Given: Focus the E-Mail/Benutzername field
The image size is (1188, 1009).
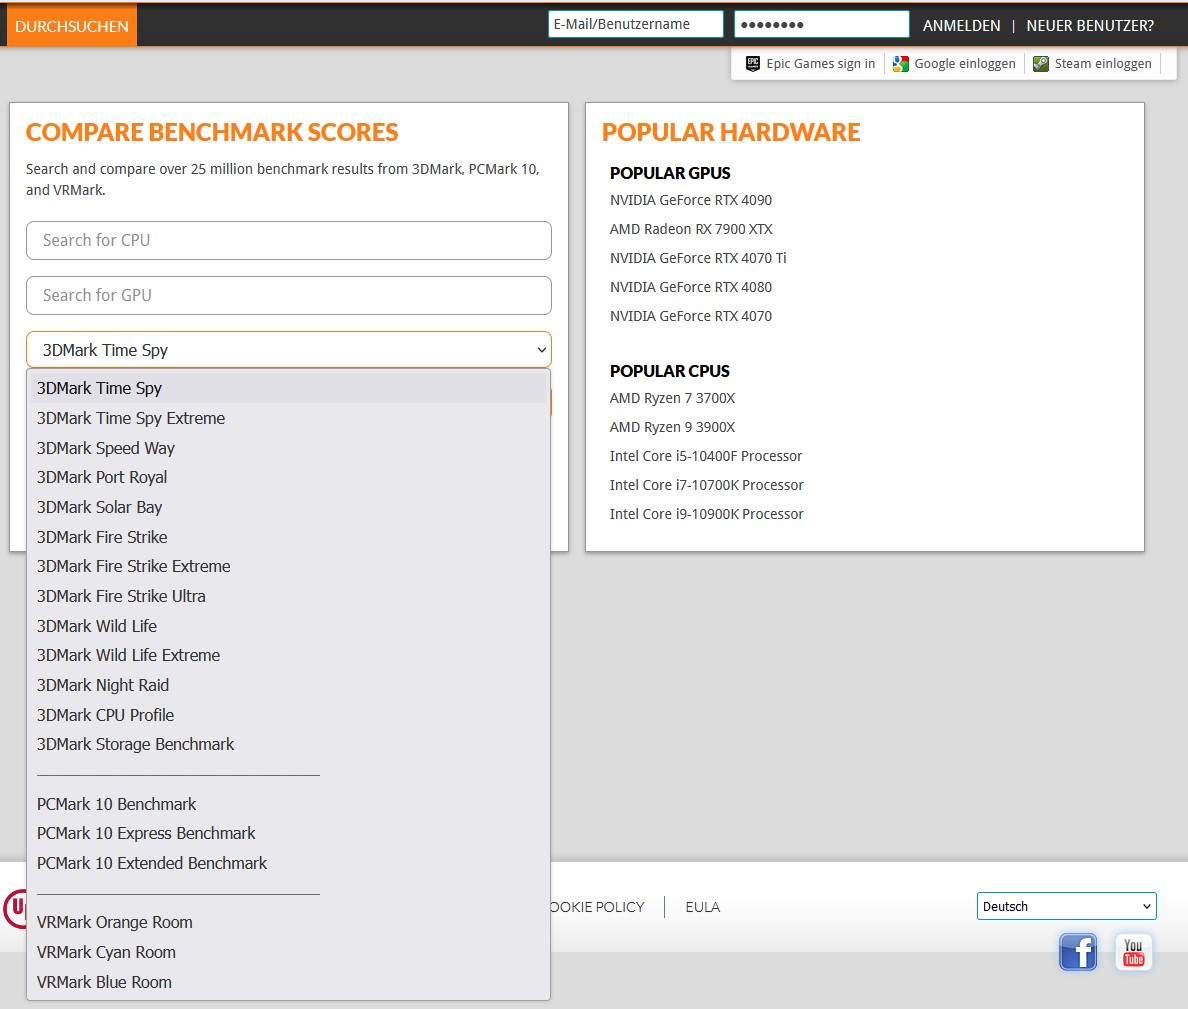Looking at the screenshot, I should (636, 24).
